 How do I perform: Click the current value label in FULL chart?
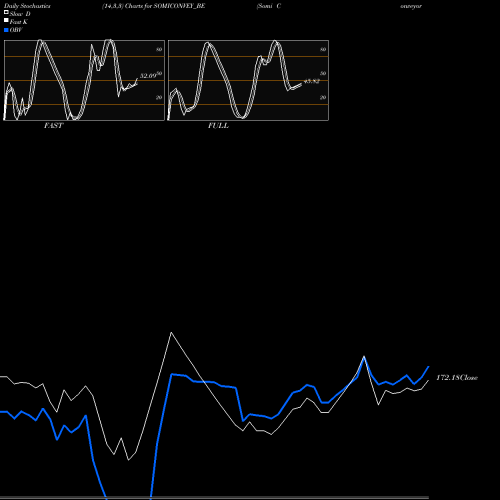(312, 81)
